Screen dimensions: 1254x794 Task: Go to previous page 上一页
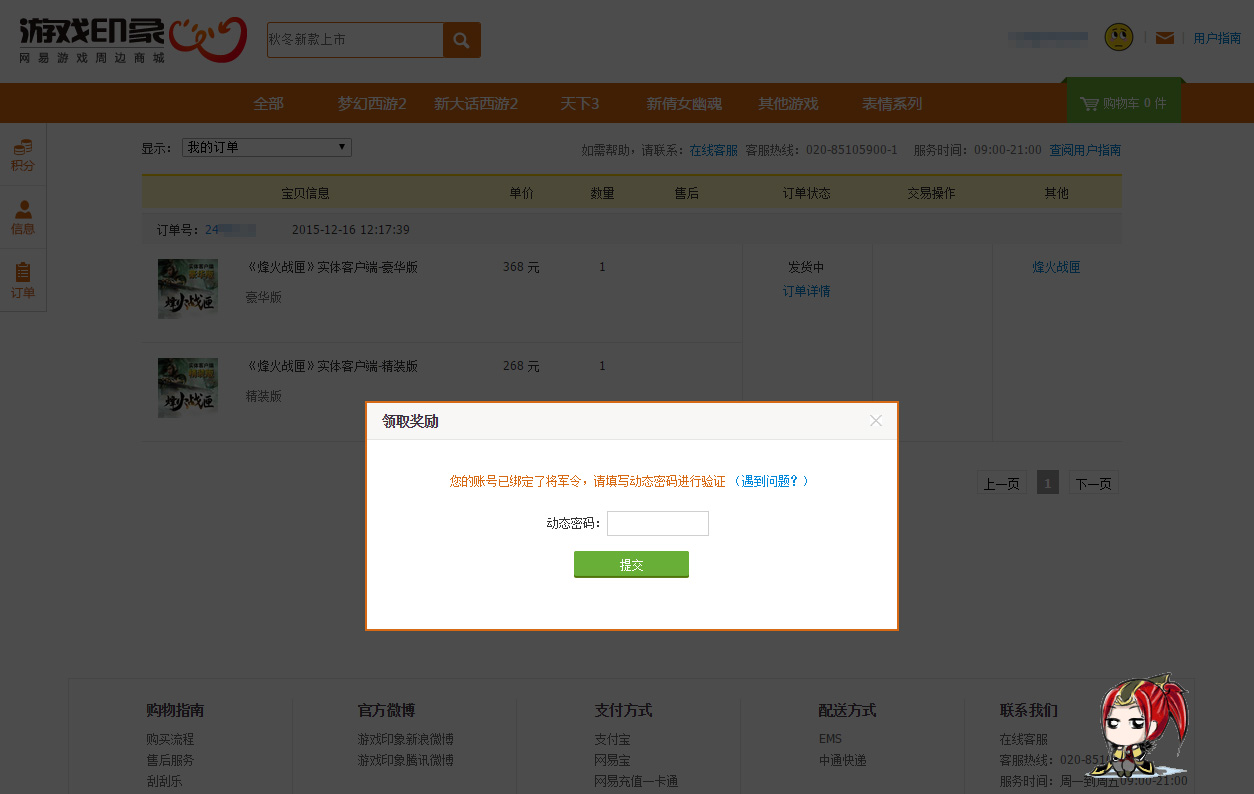(x=1002, y=483)
